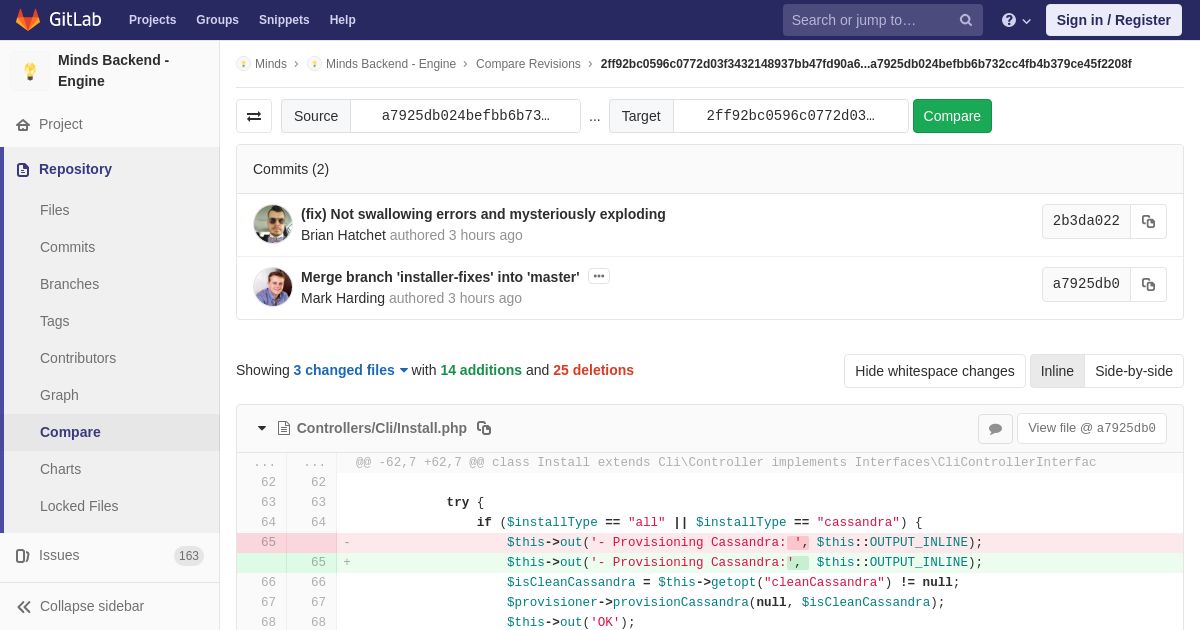Screen dimensions: 1200x630
Task: Collapse the Controllers/Cli/Install.php diff
Action: coord(262,428)
